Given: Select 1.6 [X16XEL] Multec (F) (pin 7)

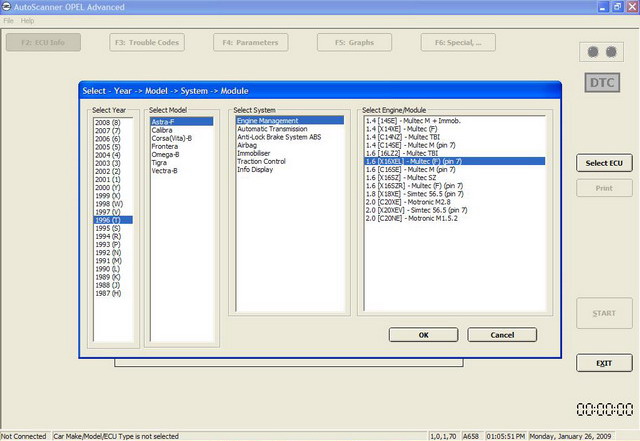Looking at the screenshot, I should tap(455, 161).
